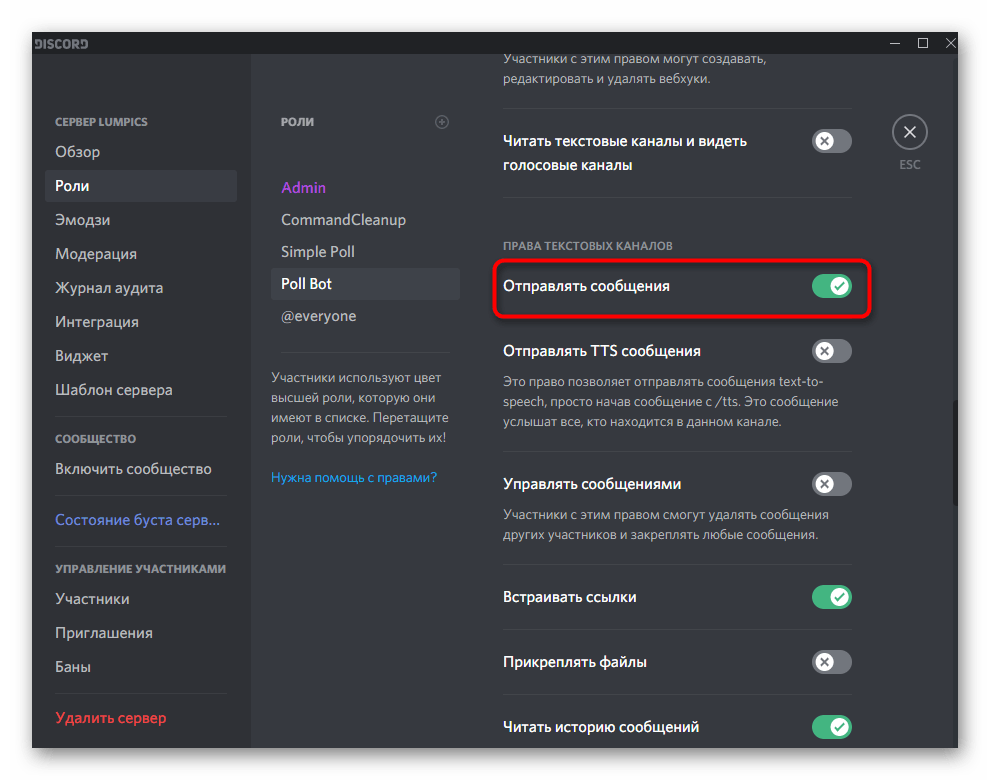Select the CommandCleanup role

coord(365,220)
